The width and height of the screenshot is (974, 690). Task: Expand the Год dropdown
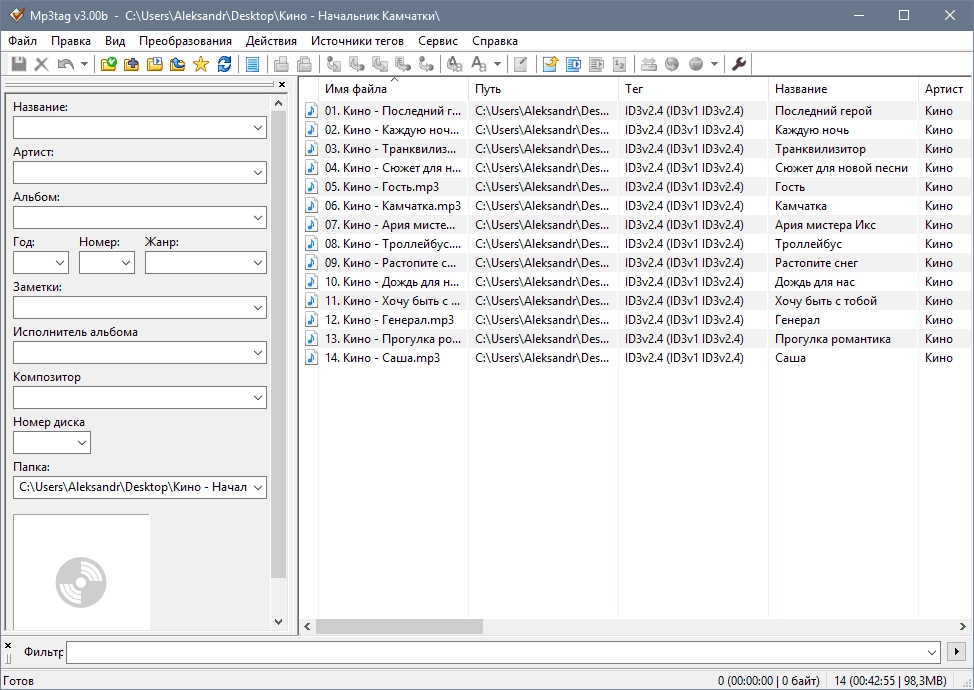(60, 263)
